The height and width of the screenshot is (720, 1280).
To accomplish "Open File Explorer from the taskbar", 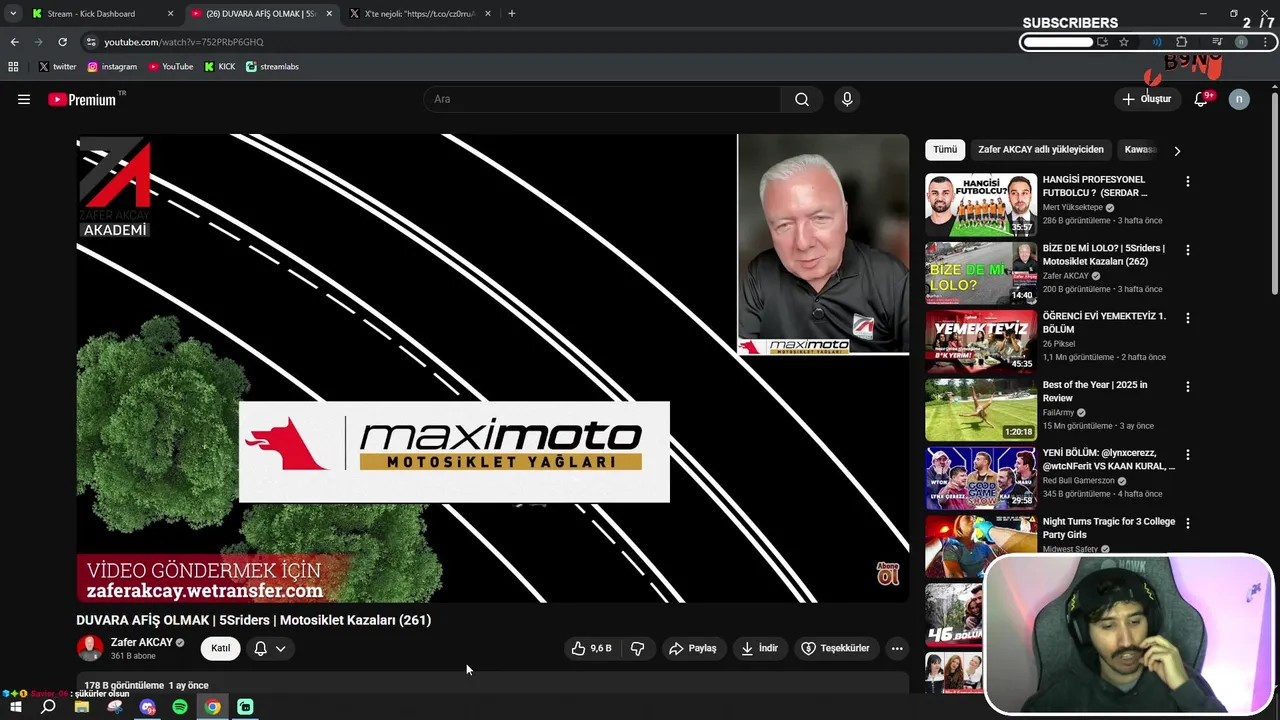I will 82,707.
